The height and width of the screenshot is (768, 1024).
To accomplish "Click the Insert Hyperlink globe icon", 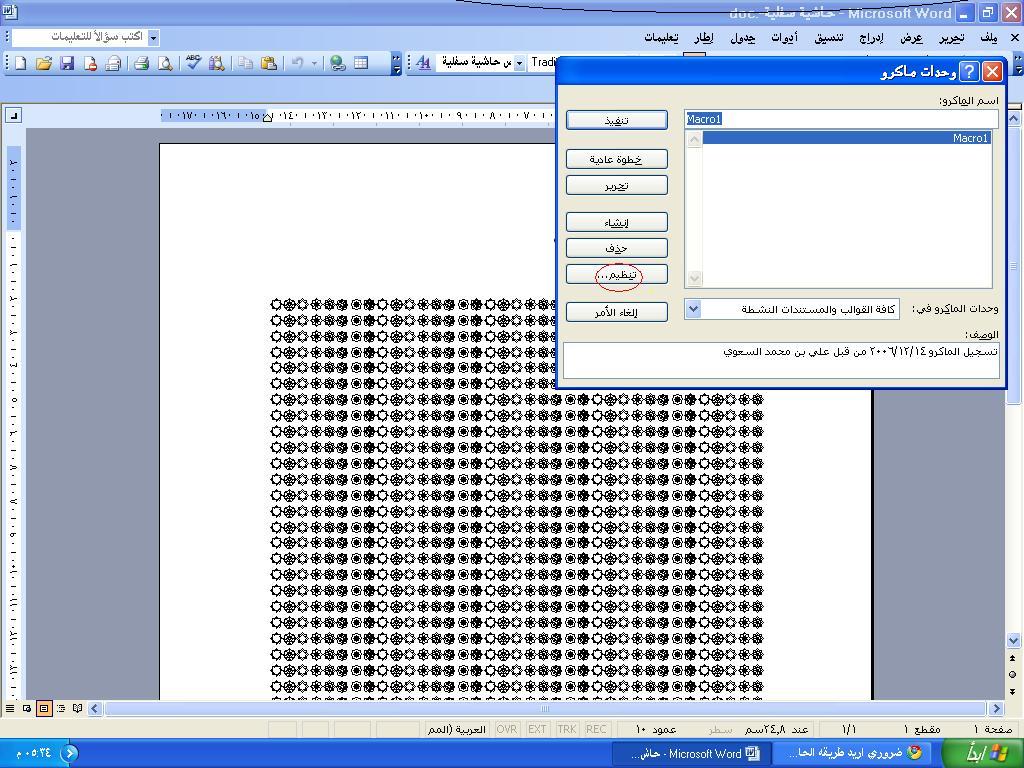I will (x=338, y=63).
